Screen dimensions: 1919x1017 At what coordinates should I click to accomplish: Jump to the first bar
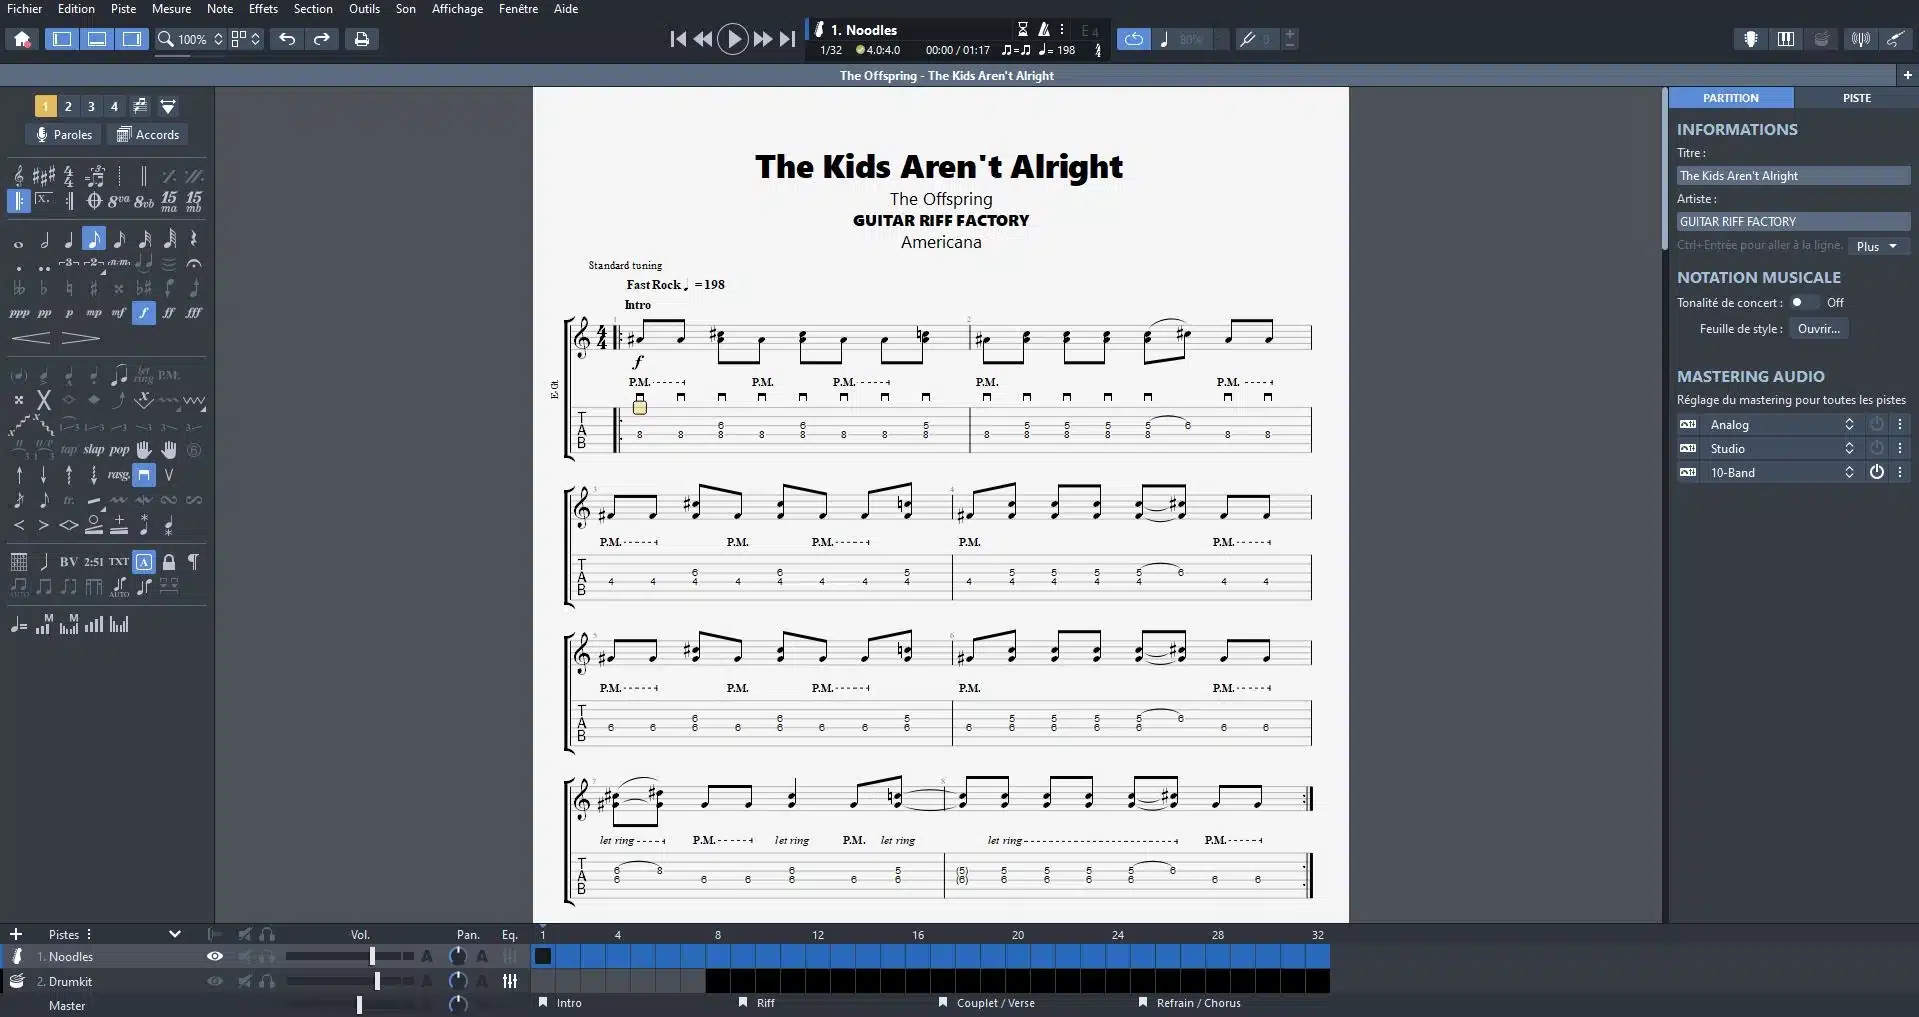[678, 39]
